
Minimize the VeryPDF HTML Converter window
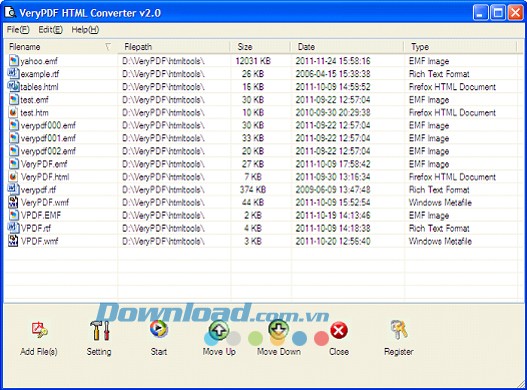coord(480,13)
